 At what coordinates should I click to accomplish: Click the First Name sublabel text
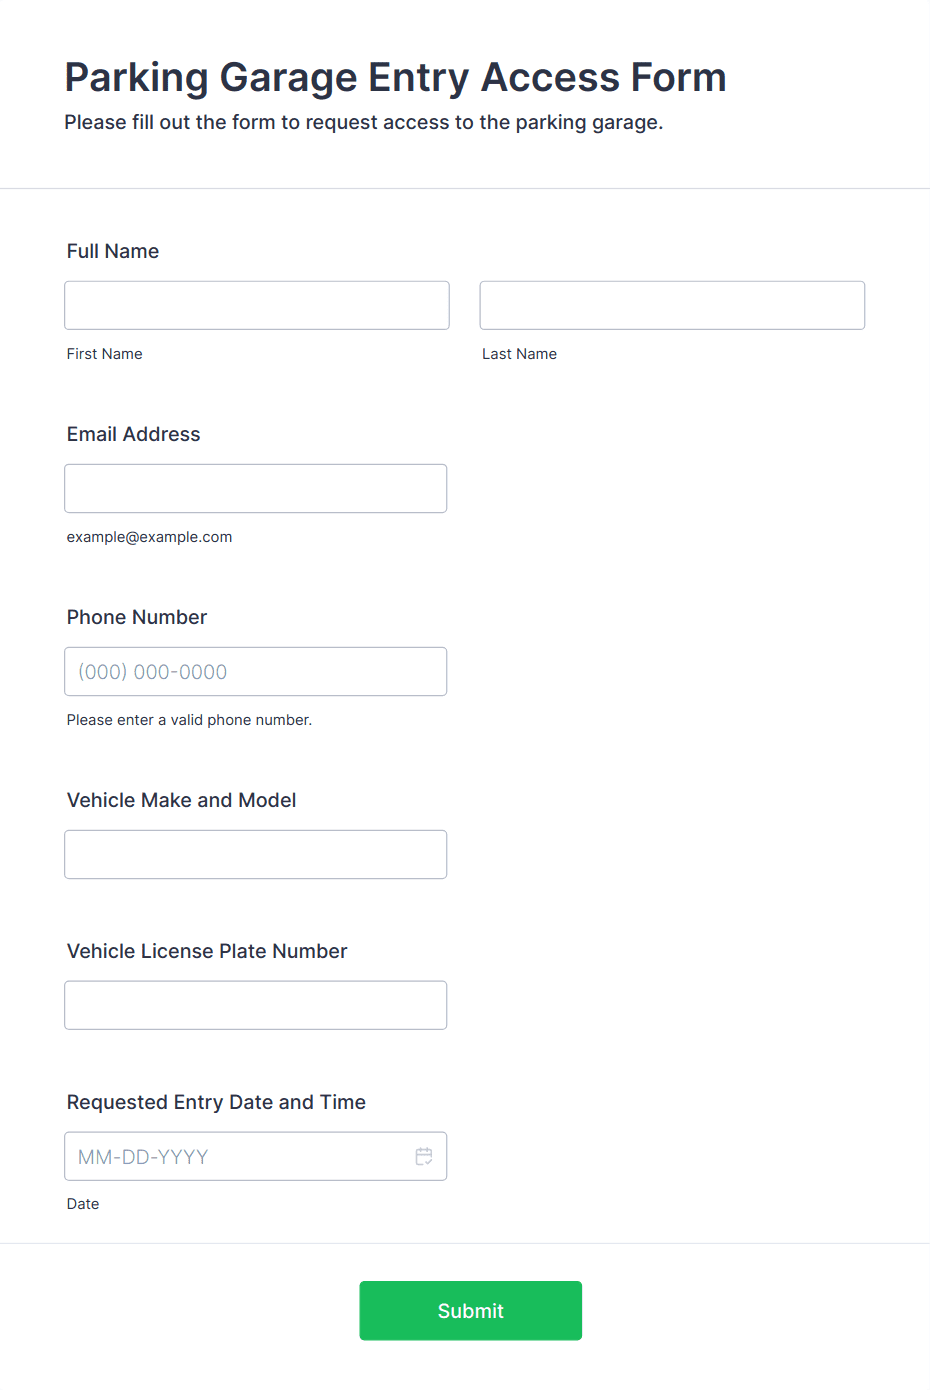point(105,354)
